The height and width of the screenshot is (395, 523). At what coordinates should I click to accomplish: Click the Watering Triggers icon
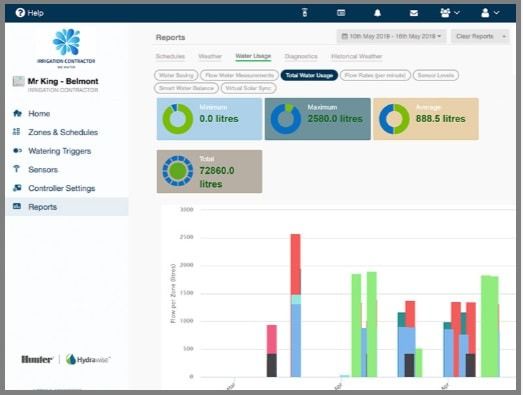[x=17, y=150]
